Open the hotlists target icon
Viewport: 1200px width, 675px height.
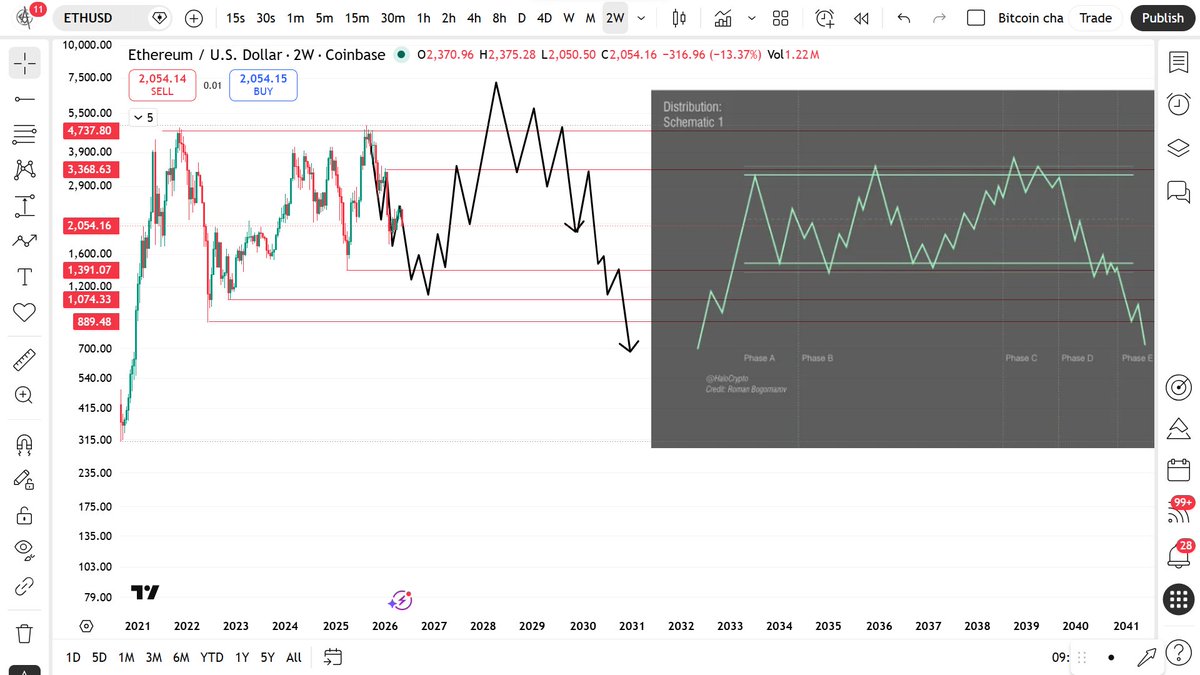1179,386
